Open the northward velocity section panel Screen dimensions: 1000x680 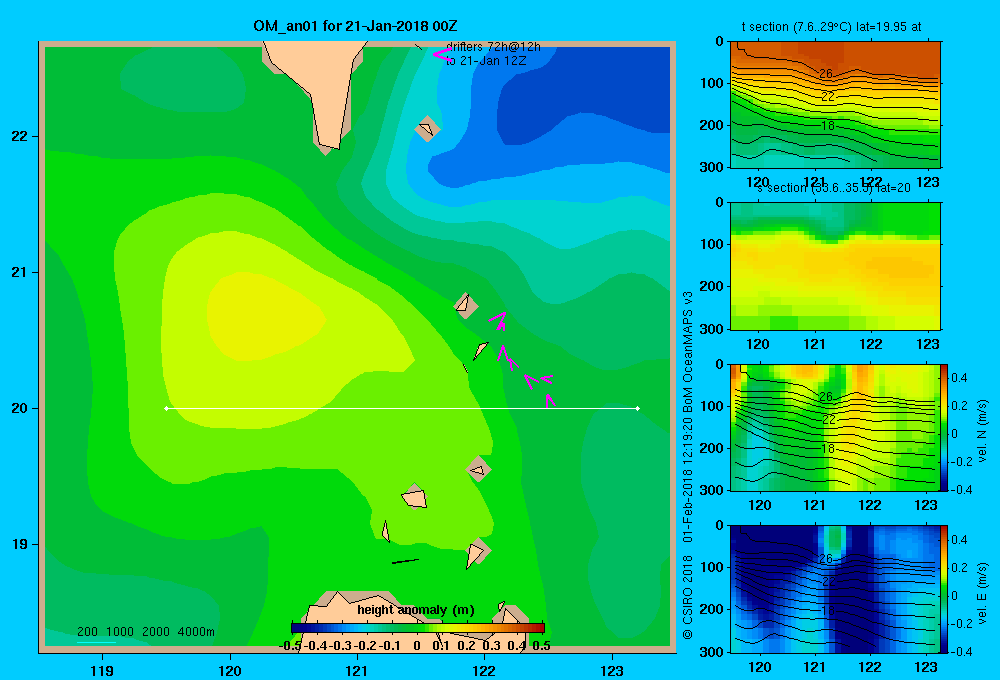[835, 427]
